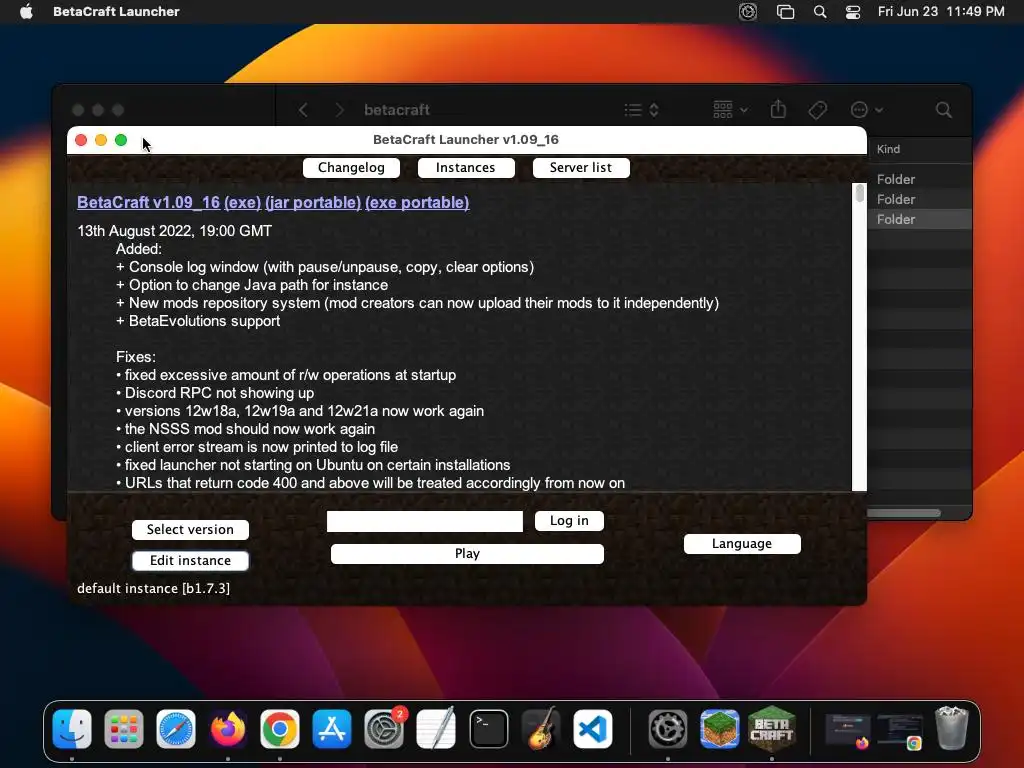The image size is (1024, 768).
Task: Click the Language button
Action: tap(742, 544)
